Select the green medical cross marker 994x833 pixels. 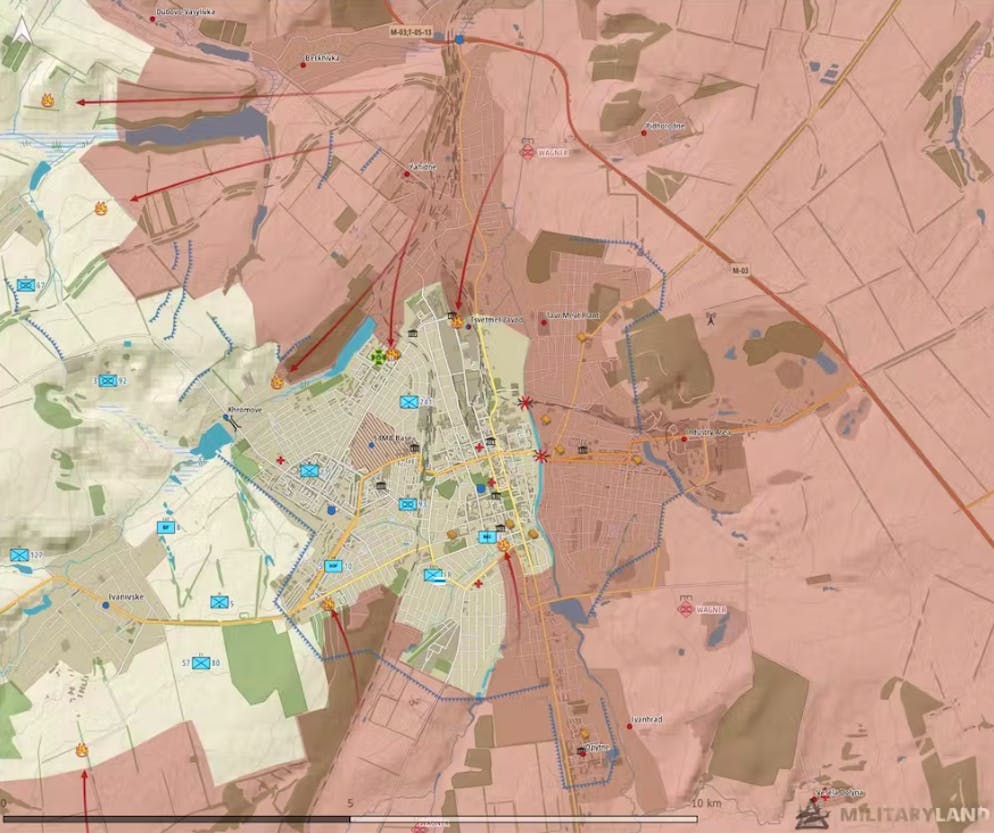point(378,357)
